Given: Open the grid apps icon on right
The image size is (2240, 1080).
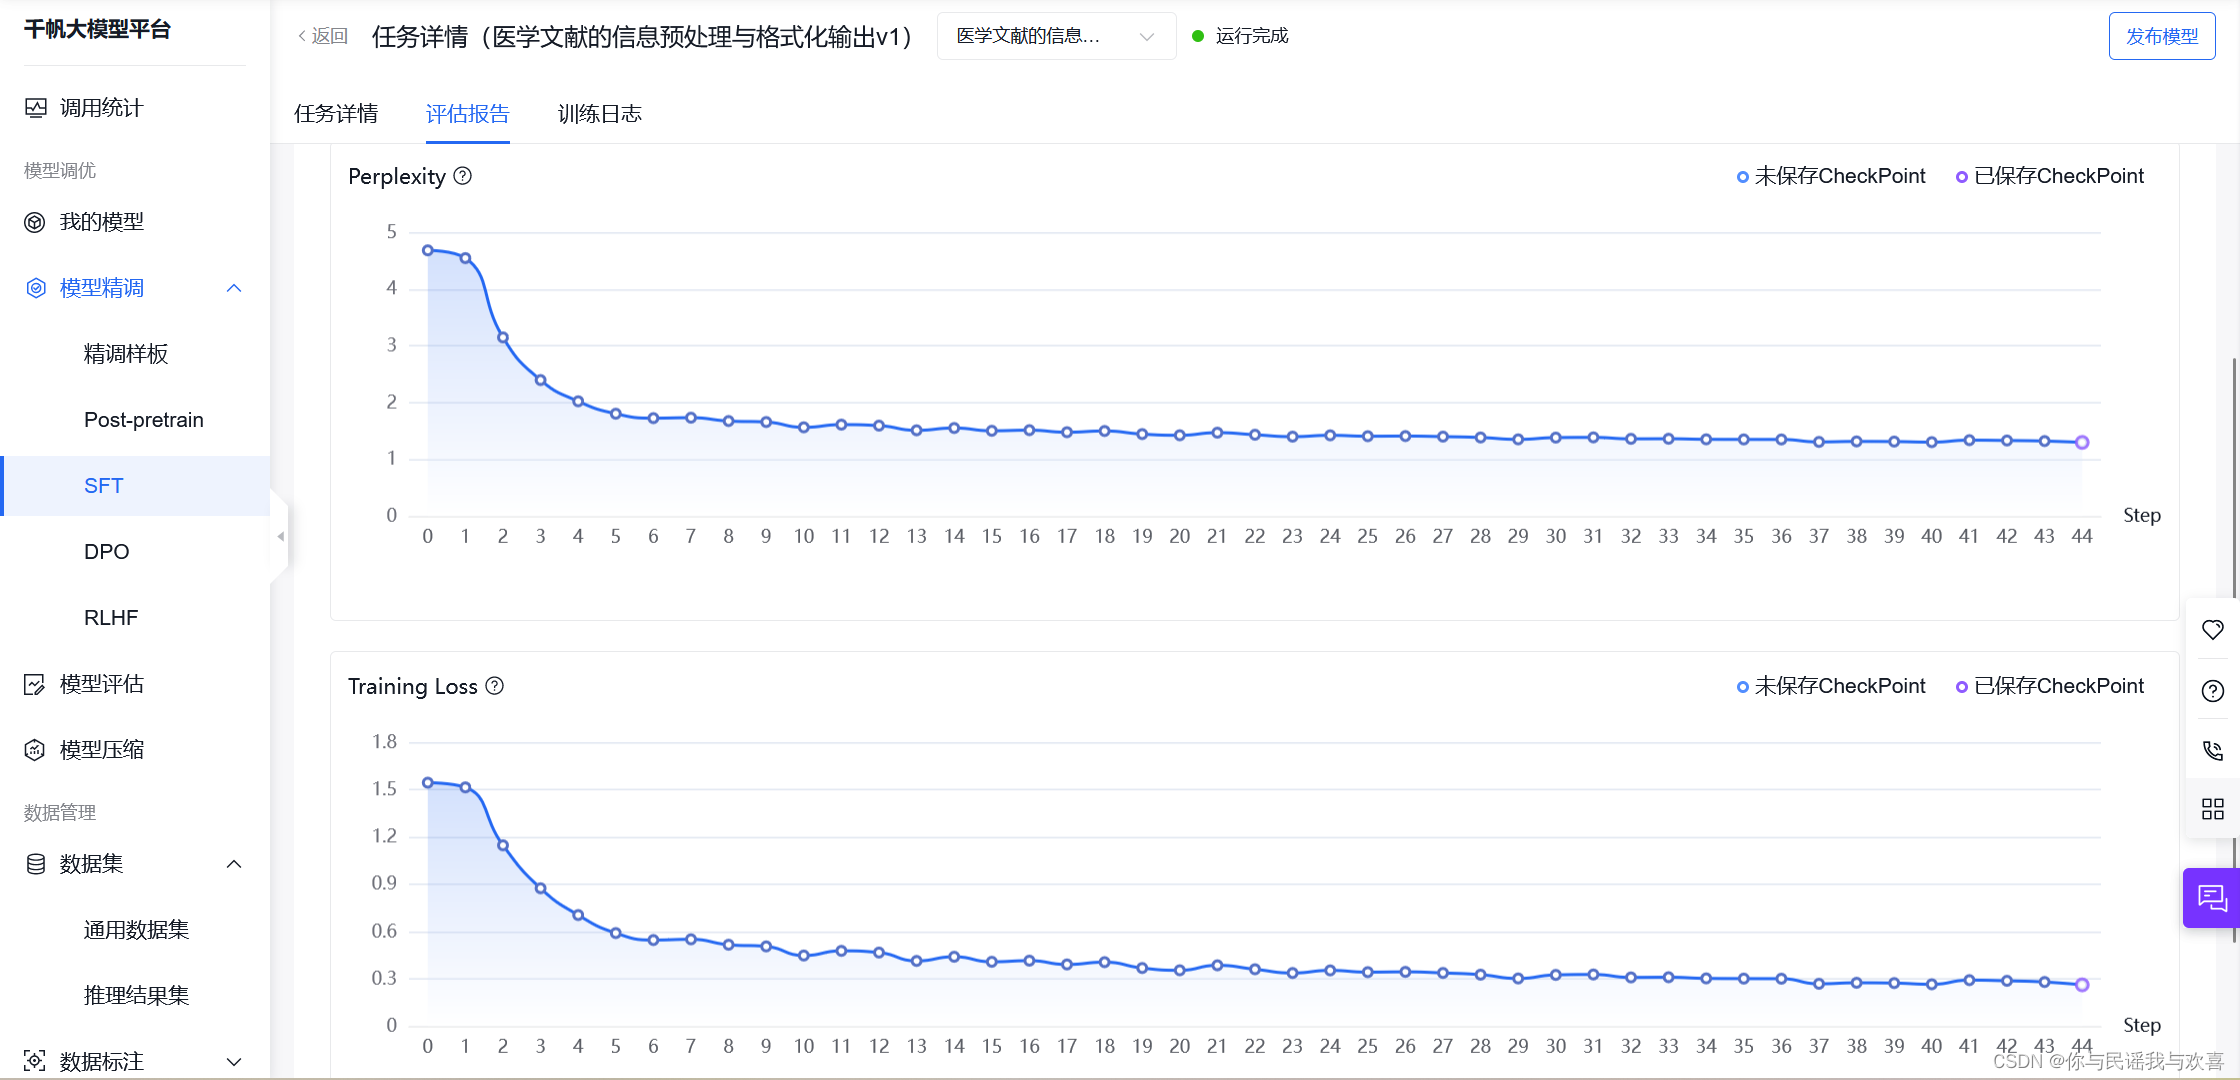Looking at the screenshot, I should tap(2212, 809).
